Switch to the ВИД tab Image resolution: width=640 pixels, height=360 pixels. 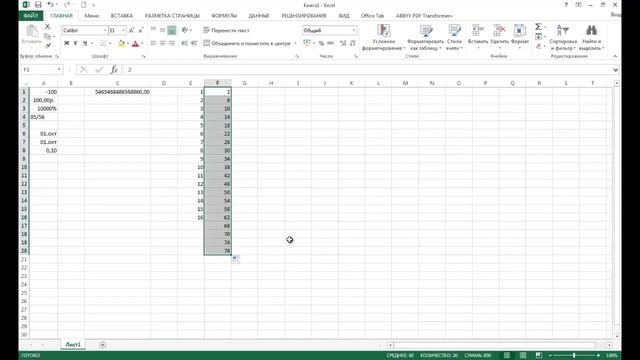click(x=344, y=16)
